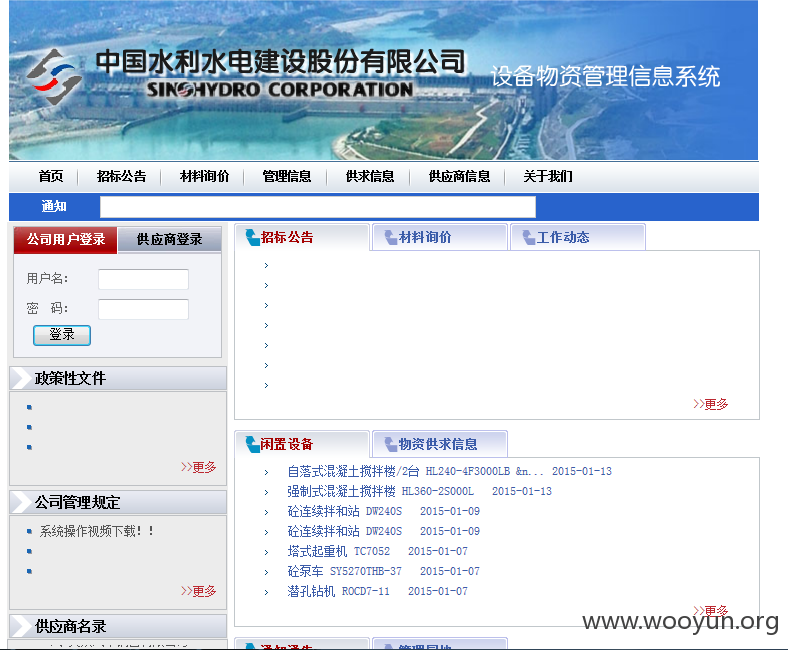788x650 pixels.
Task: Click the chevron before 塔式起重机 item
Action: click(266, 552)
